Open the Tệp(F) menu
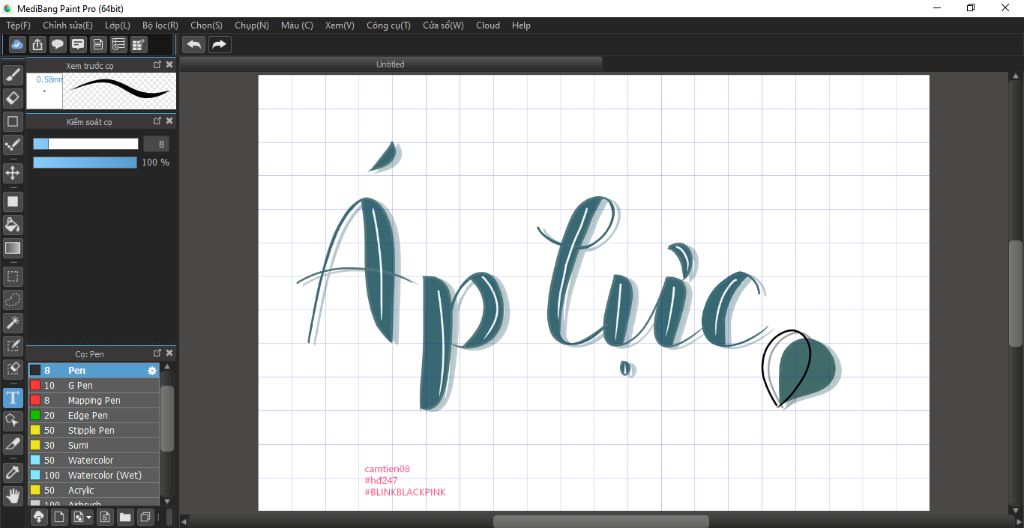This screenshot has height=528, width=1024. [18, 25]
